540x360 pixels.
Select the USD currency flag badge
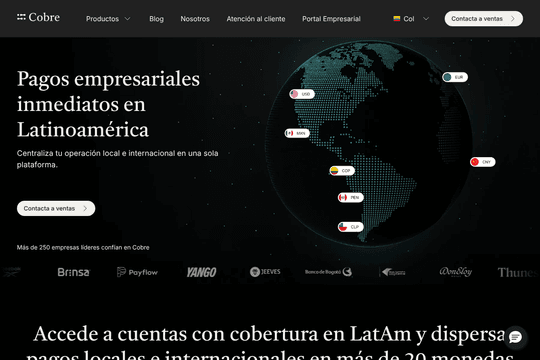click(x=302, y=94)
